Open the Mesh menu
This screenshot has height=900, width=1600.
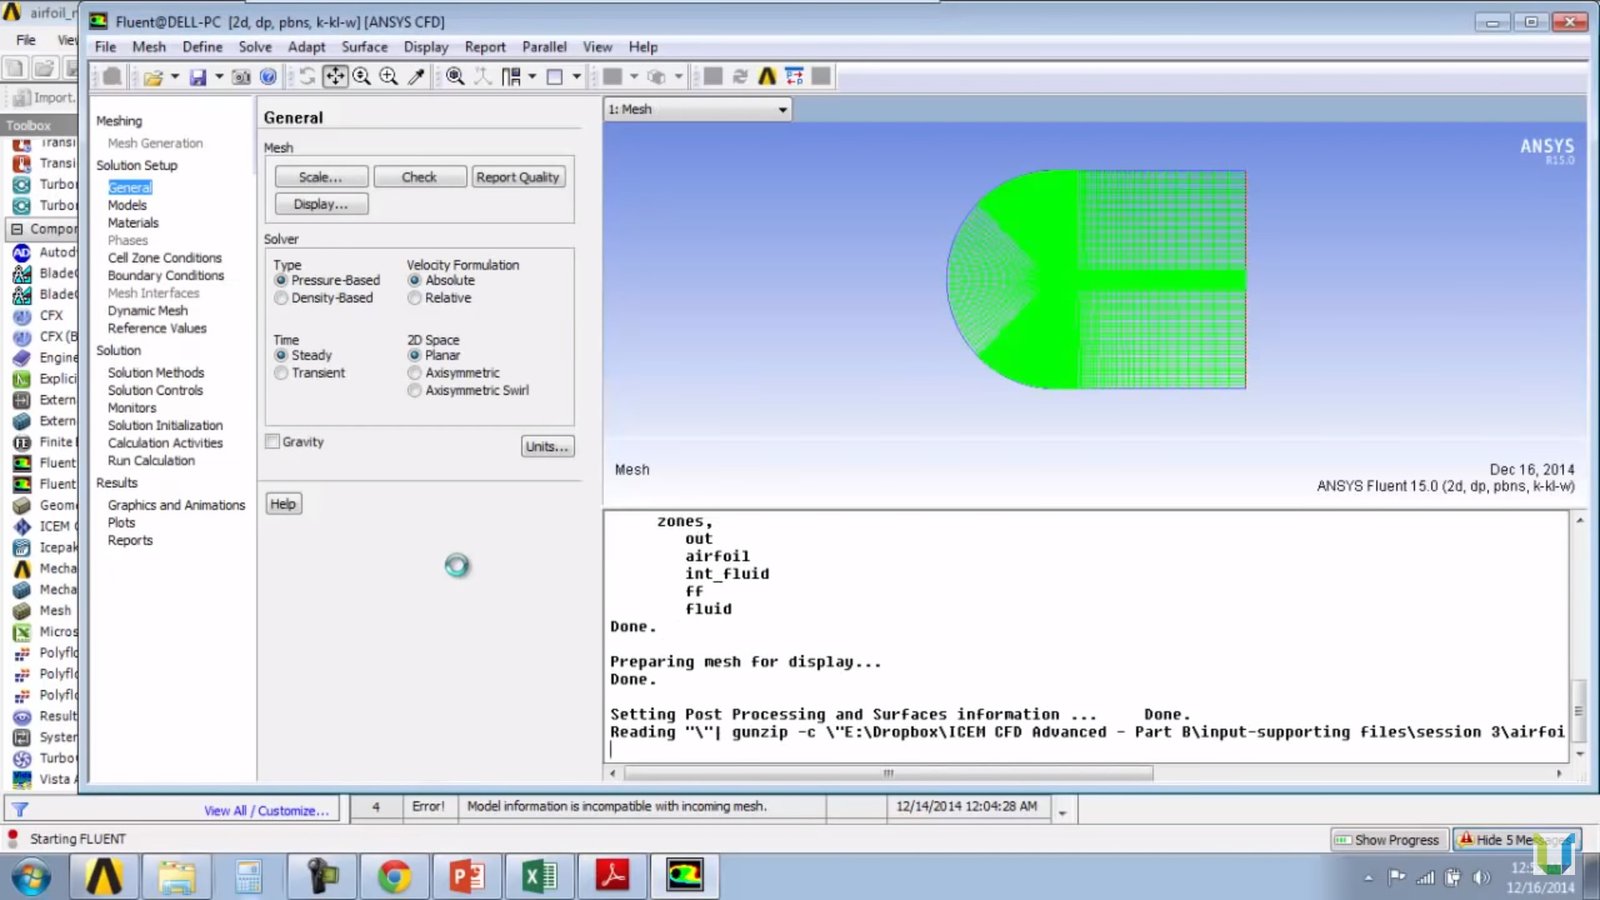coord(149,47)
